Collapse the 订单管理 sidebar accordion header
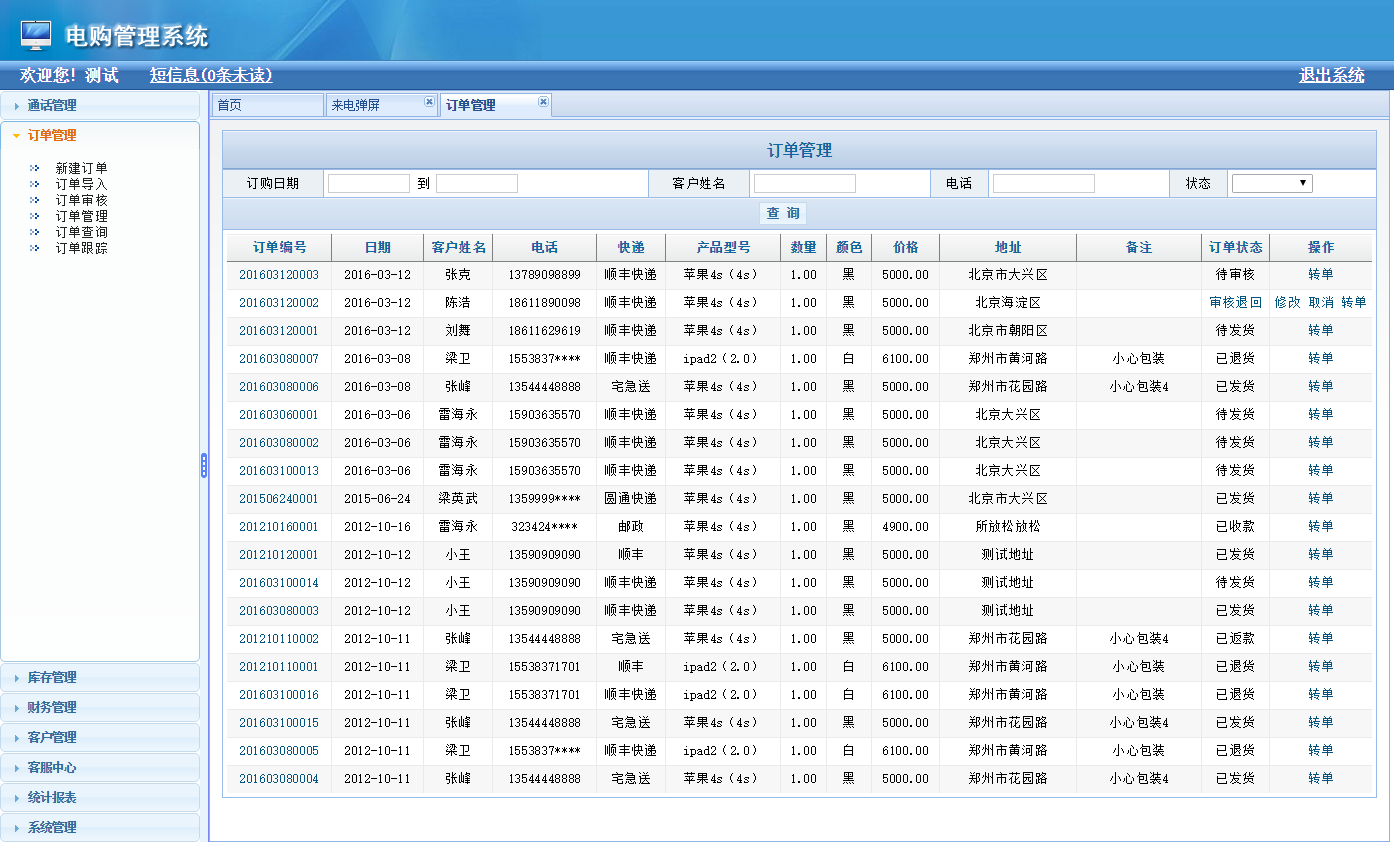The image size is (1394, 842). [100, 135]
